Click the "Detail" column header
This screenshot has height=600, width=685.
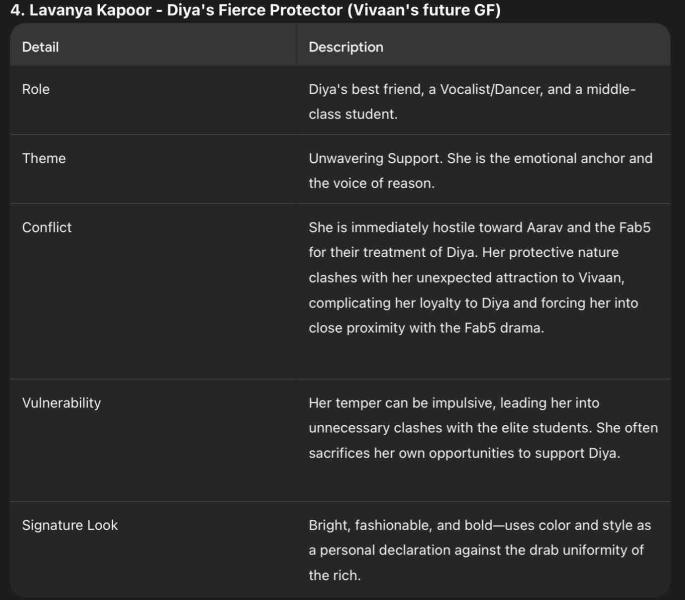pyautogui.click(x=40, y=47)
